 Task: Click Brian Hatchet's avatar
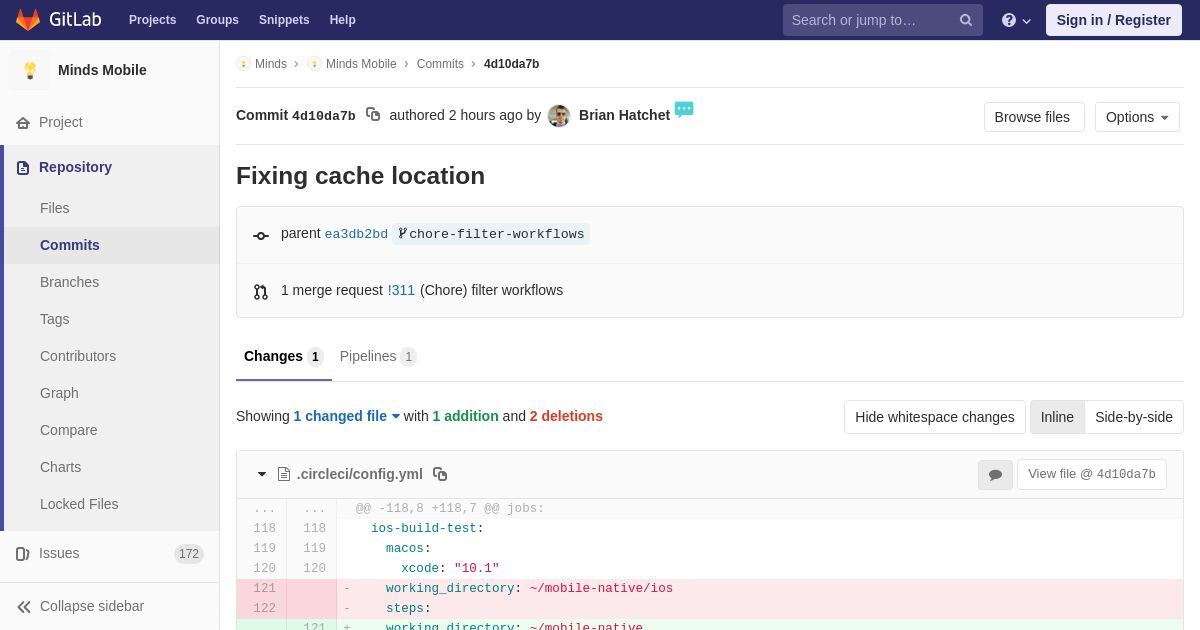(559, 116)
